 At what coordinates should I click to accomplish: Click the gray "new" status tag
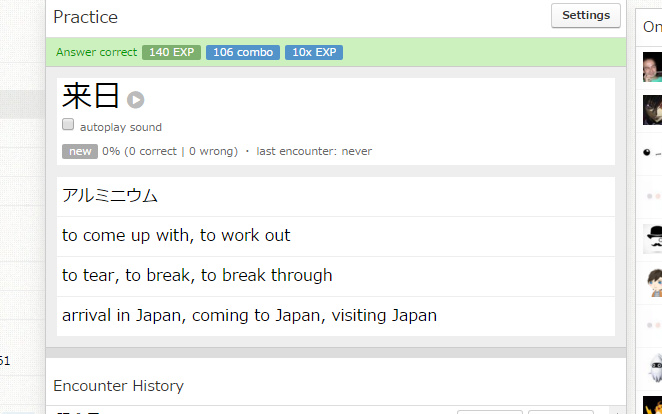click(79, 152)
